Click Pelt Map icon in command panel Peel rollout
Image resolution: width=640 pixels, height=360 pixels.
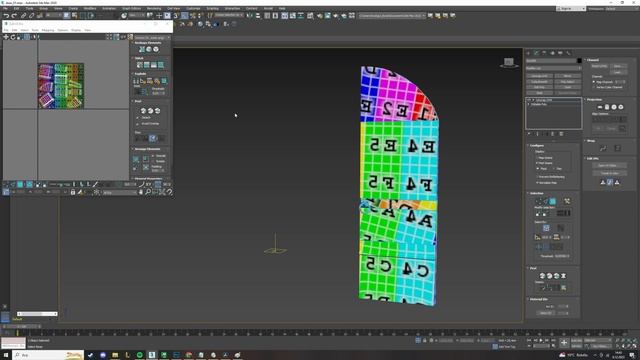(564, 276)
